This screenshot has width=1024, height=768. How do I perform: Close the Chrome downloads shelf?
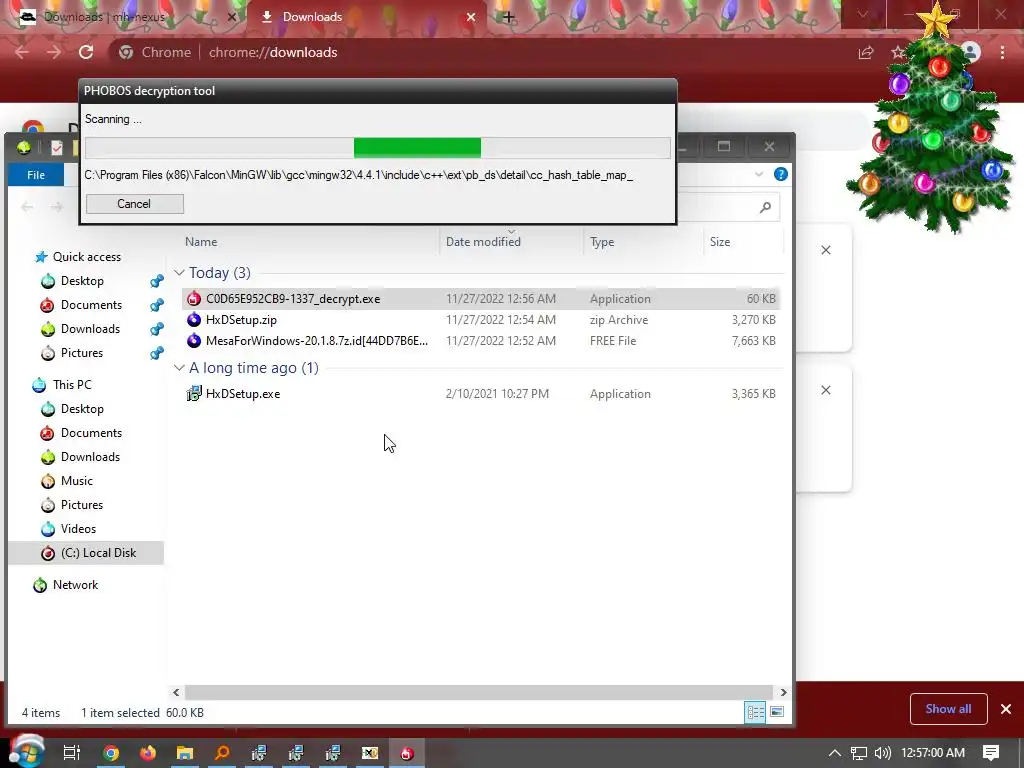pyautogui.click(x=1006, y=709)
